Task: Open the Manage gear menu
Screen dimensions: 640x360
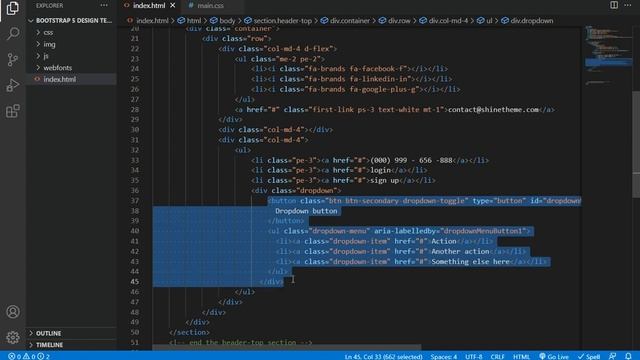Action: [x=13, y=338]
